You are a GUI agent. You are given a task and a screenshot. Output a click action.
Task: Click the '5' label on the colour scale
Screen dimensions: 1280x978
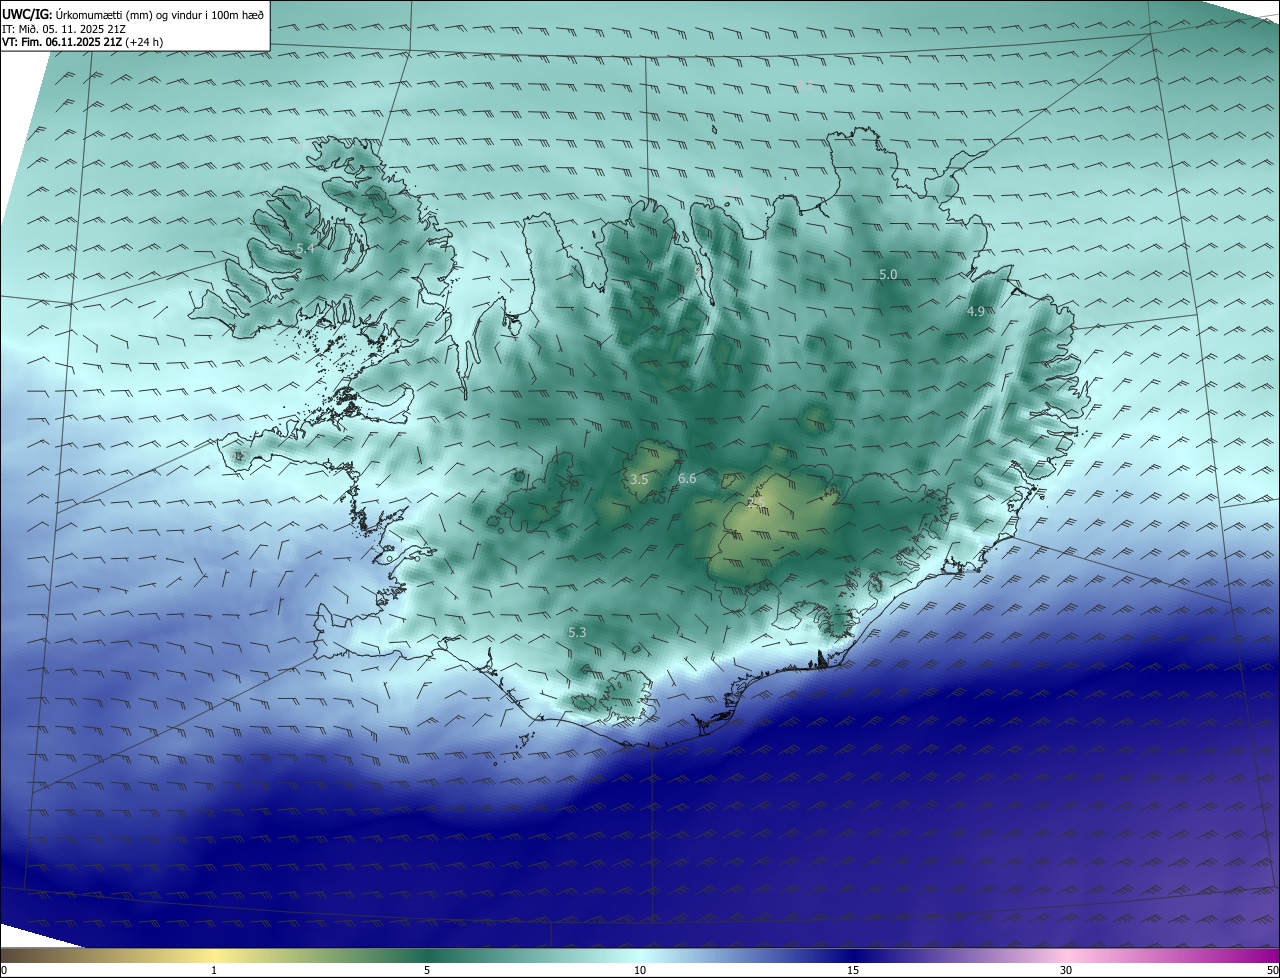[x=427, y=970]
